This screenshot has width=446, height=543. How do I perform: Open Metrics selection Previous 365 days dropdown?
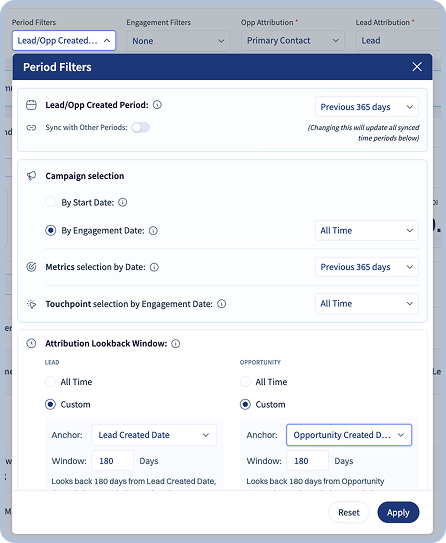[x=367, y=267]
